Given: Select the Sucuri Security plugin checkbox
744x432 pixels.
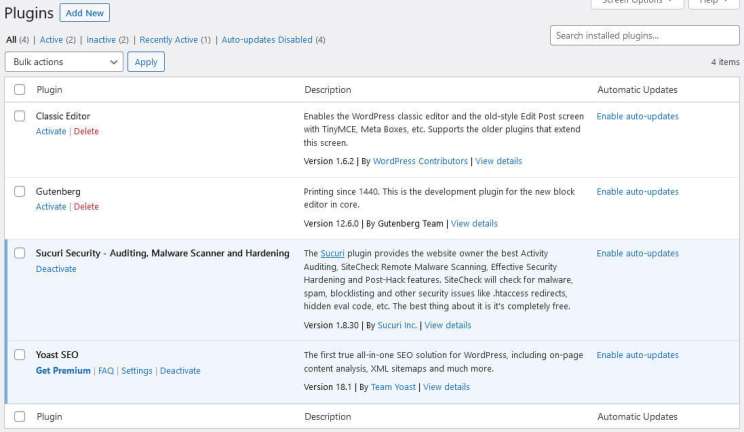Looking at the screenshot, I should point(19,253).
